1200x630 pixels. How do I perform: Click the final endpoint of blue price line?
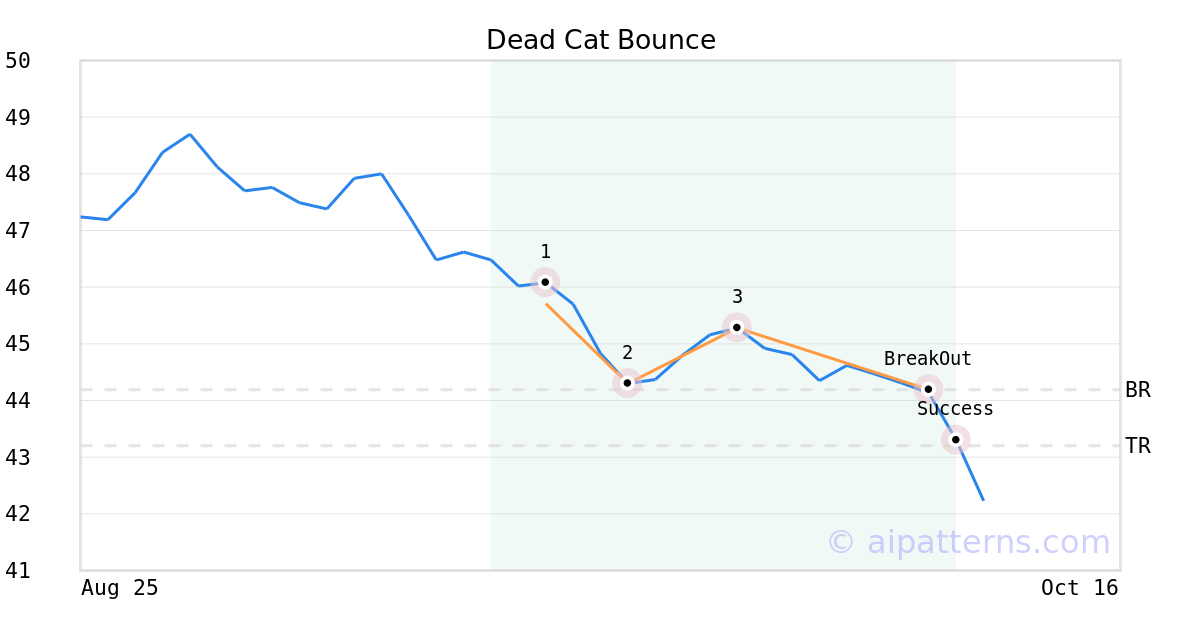(983, 499)
